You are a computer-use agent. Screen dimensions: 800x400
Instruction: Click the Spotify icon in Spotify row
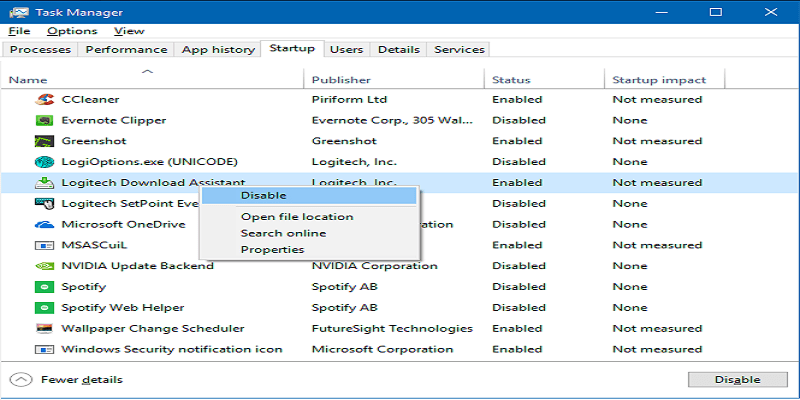click(x=44, y=287)
